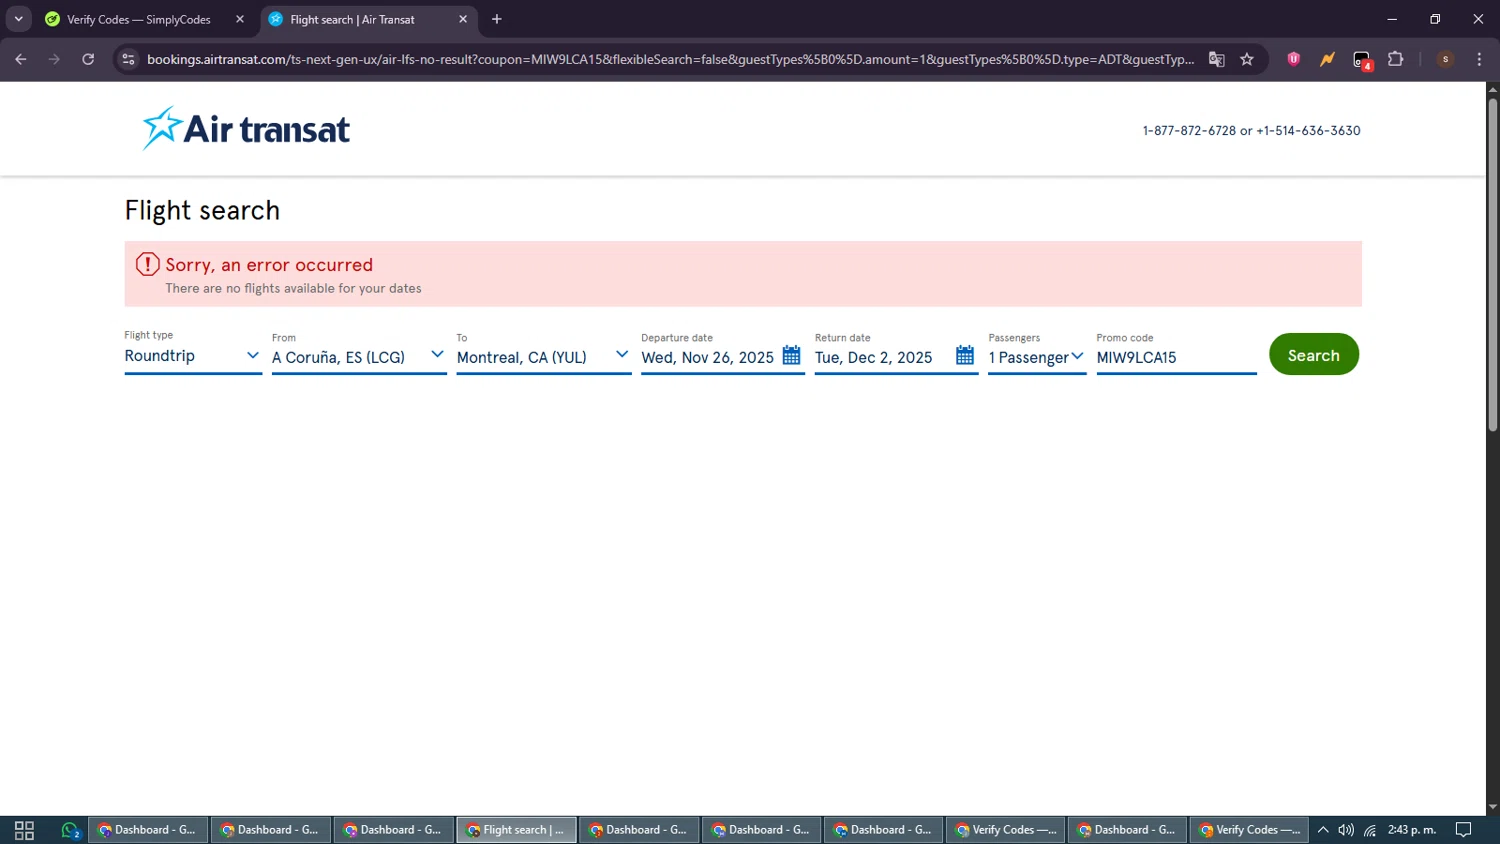Click the Promo code input field
Viewport: 1500px width, 844px height.
coord(1176,357)
